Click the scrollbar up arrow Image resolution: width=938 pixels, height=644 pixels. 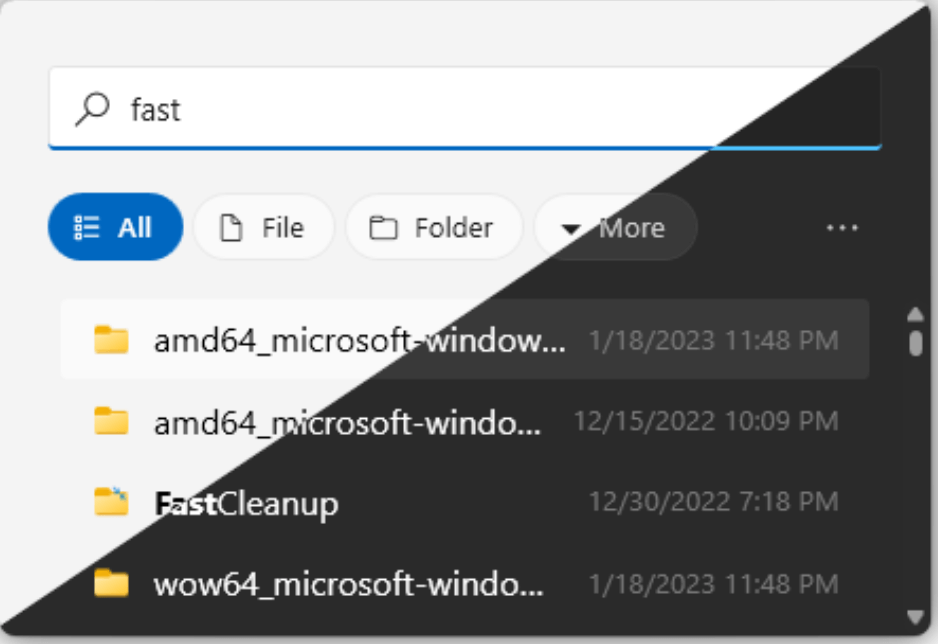pos(915,315)
